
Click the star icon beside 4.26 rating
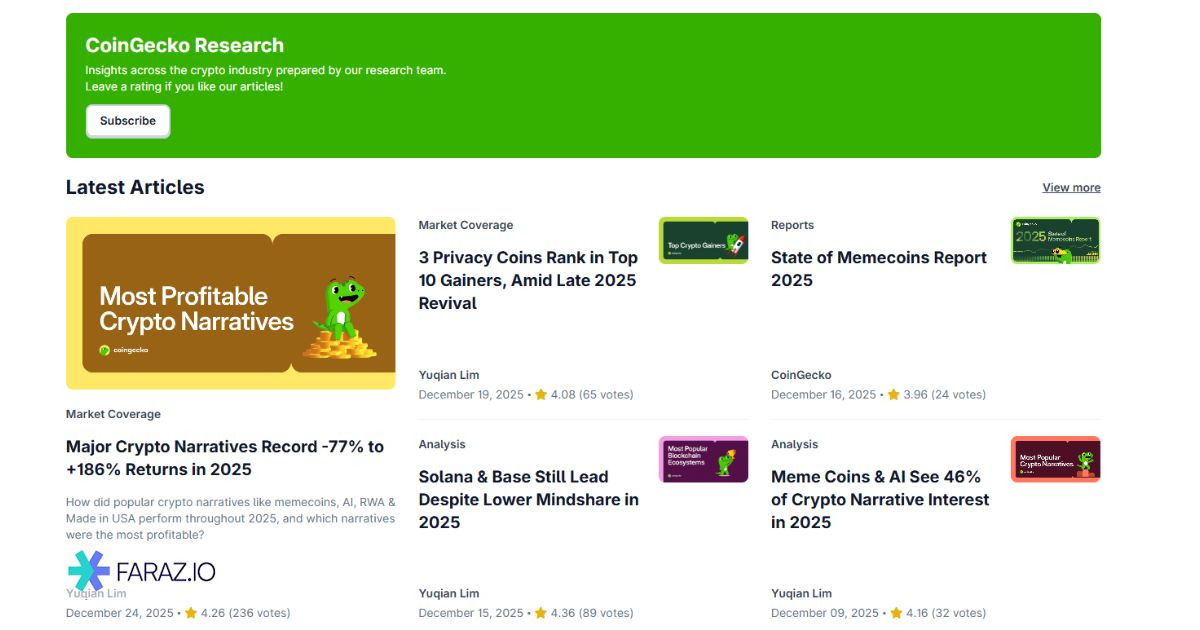[x=190, y=613]
